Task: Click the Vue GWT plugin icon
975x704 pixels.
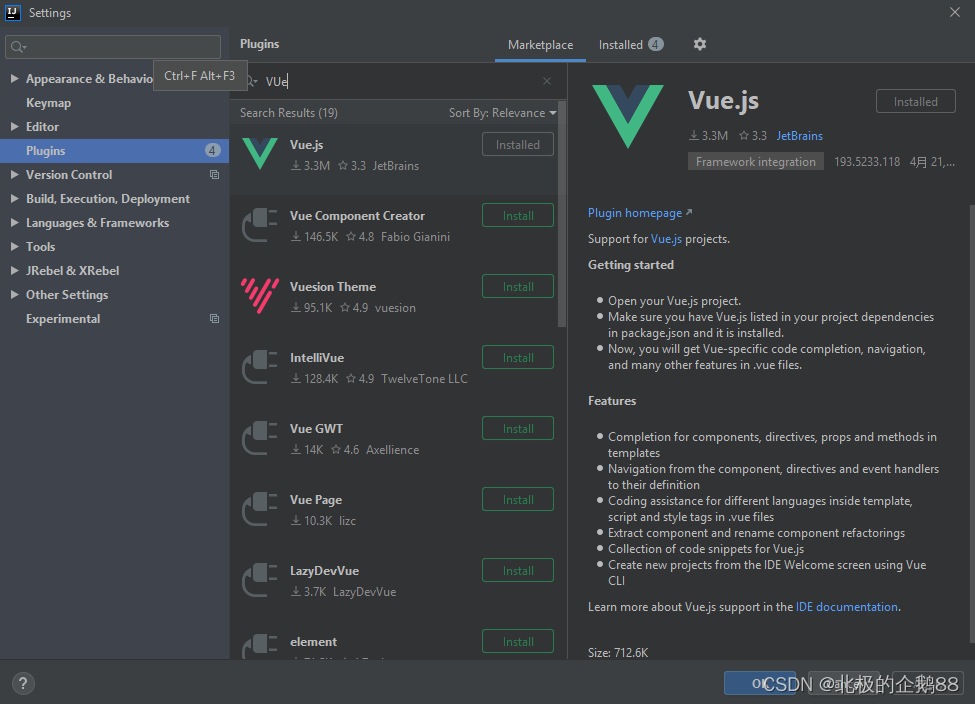Action: click(x=259, y=437)
